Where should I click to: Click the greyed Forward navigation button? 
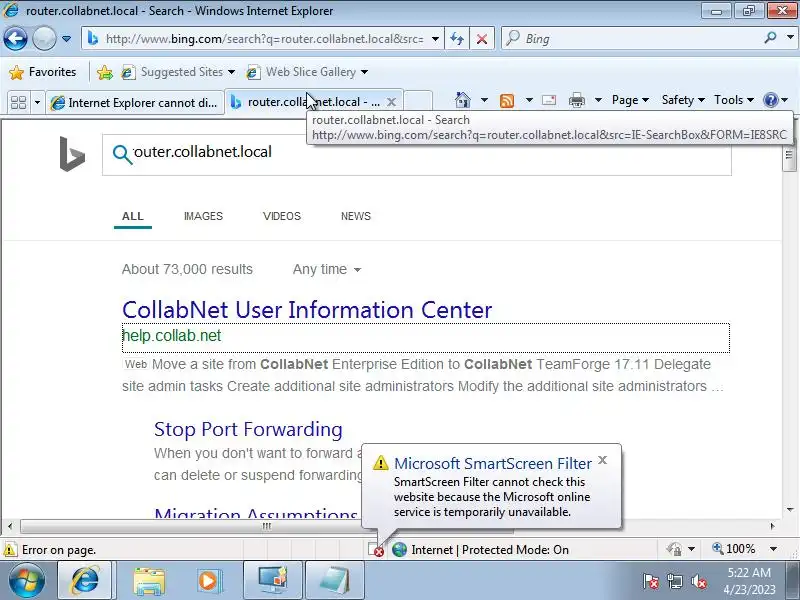pos(44,38)
